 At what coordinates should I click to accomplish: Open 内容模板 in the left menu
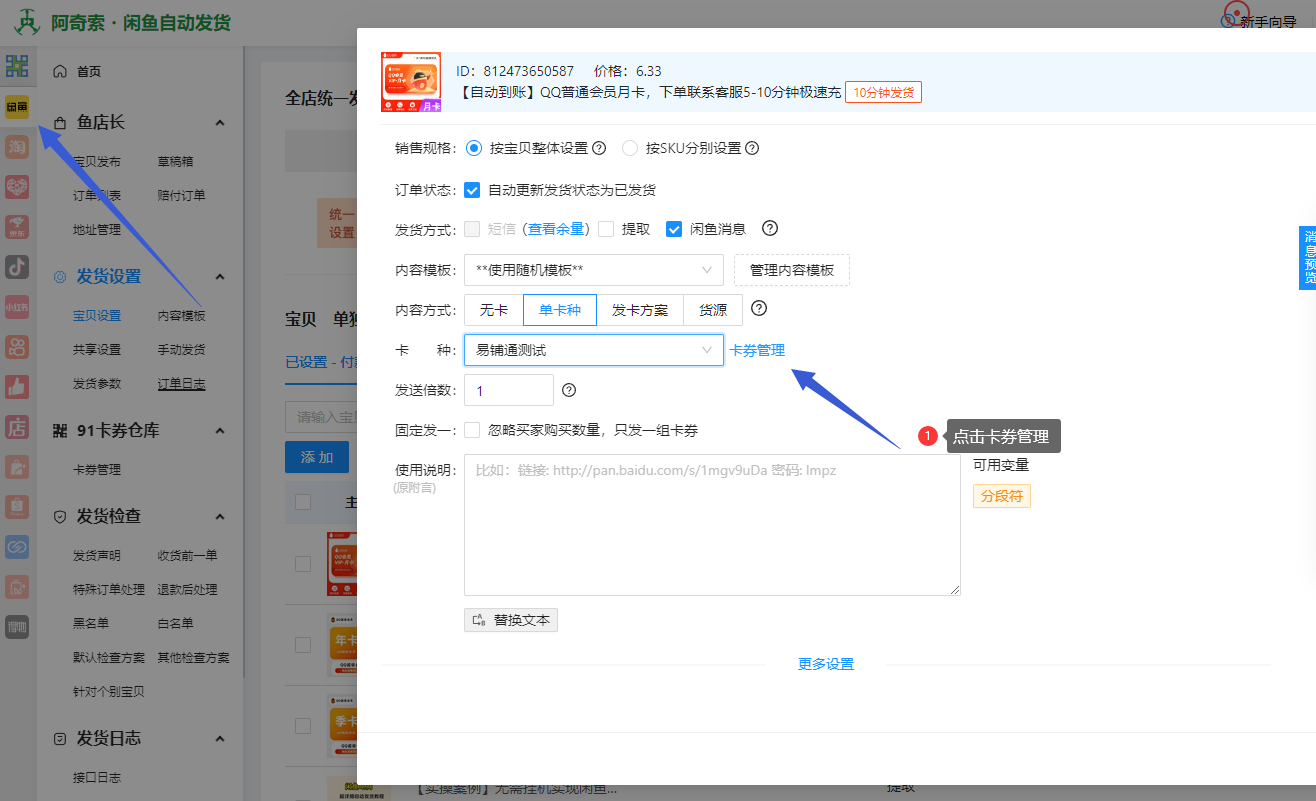[x=181, y=315]
